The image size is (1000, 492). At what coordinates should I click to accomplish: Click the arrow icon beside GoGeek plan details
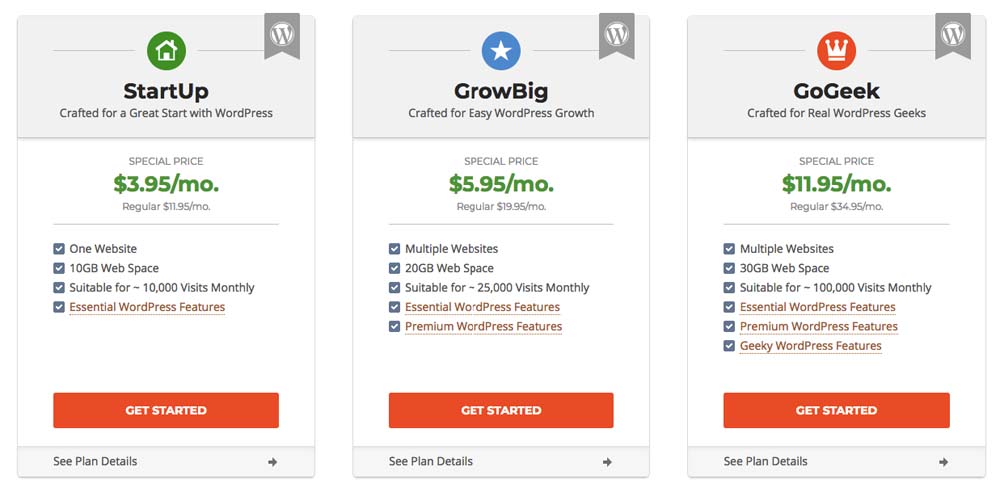point(943,462)
